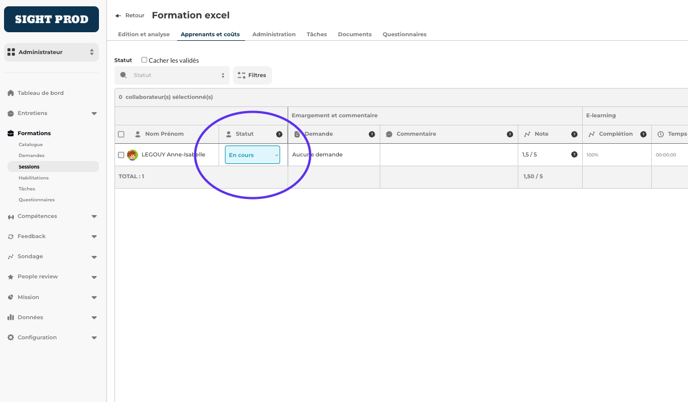Click the back arrow icon next to Retour
688x402 pixels.
click(x=118, y=16)
